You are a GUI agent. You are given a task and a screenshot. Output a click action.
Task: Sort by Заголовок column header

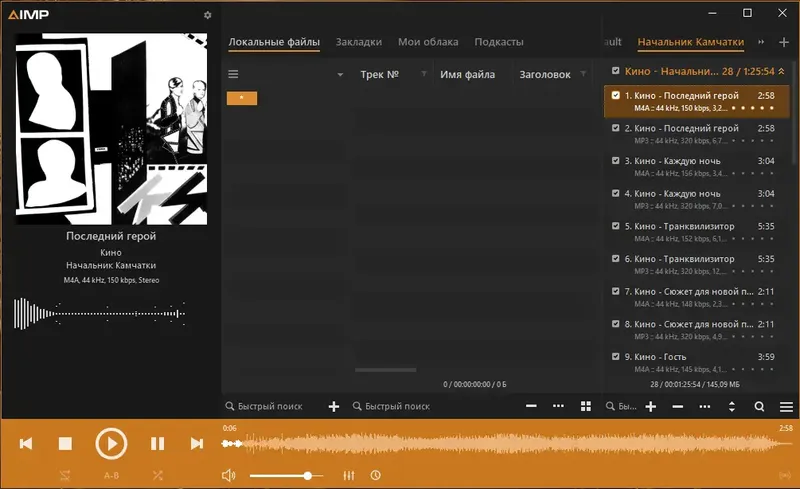tap(545, 75)
